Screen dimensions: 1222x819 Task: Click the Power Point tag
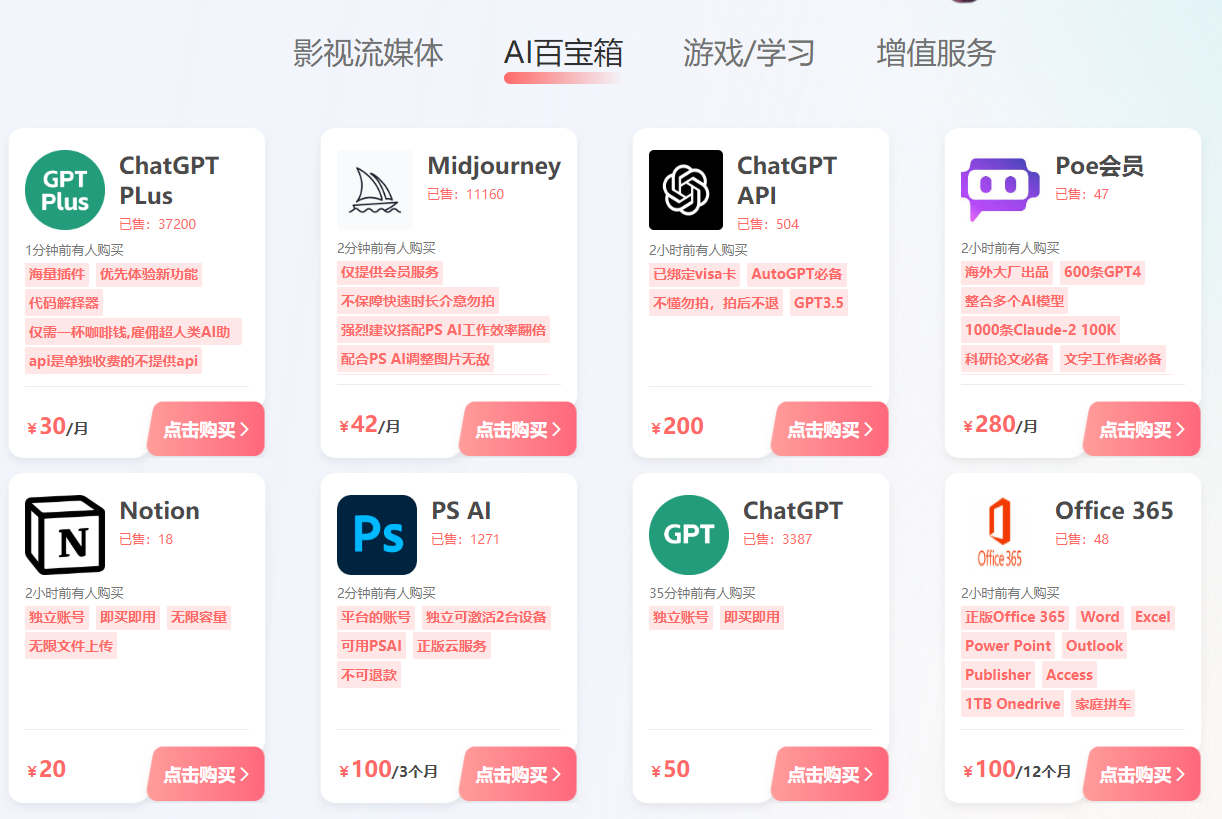point(1008,646)
